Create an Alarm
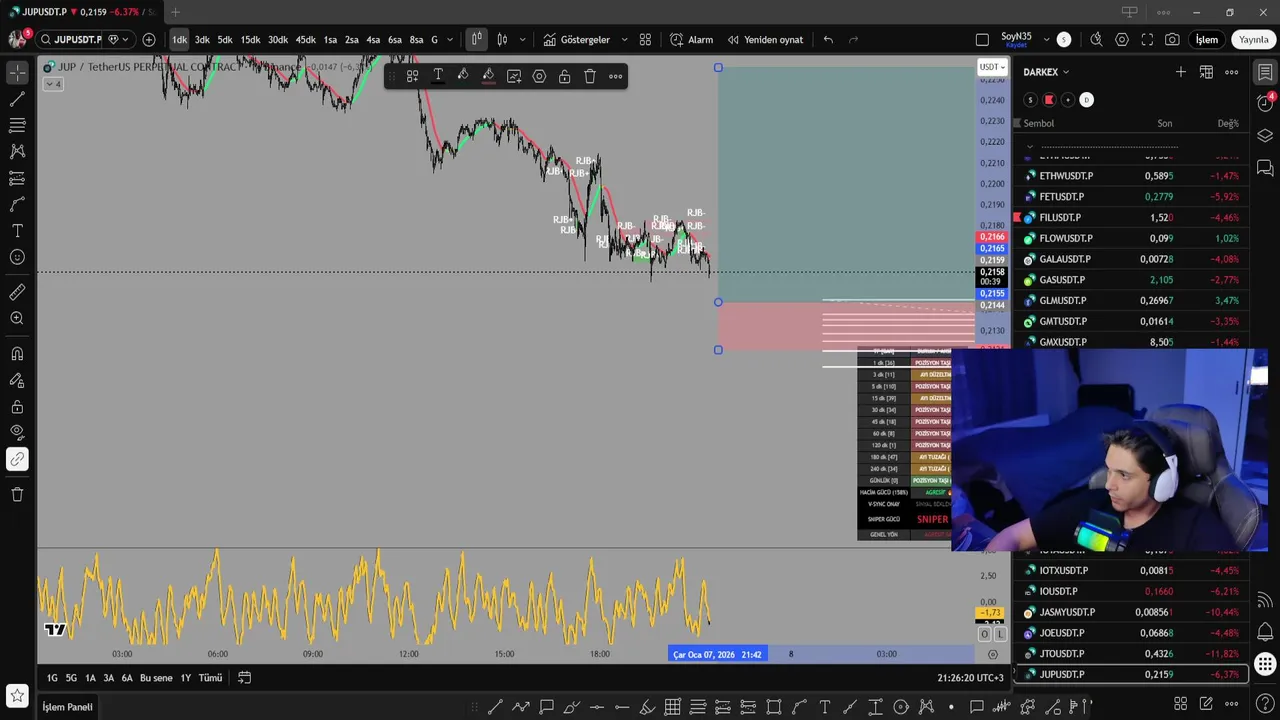The height and width of the screenshot is (720, 1280). pos(691,40)
